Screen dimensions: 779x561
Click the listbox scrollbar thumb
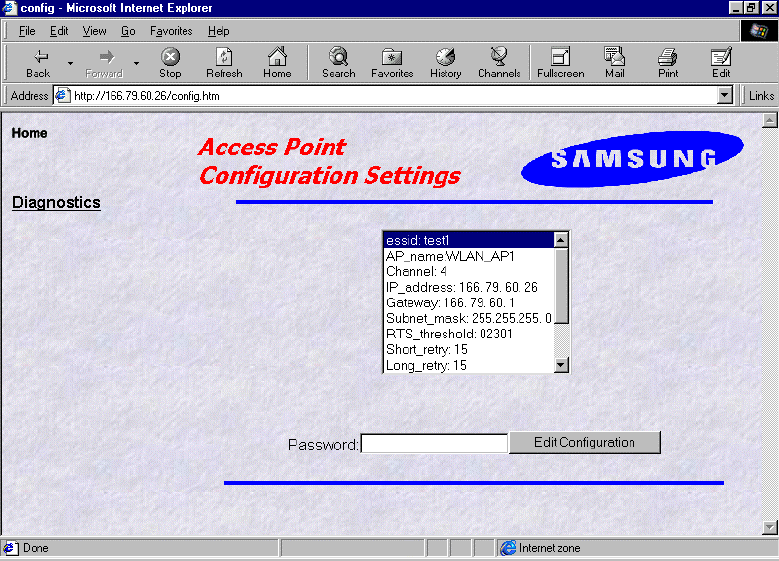tap(561, 286)
